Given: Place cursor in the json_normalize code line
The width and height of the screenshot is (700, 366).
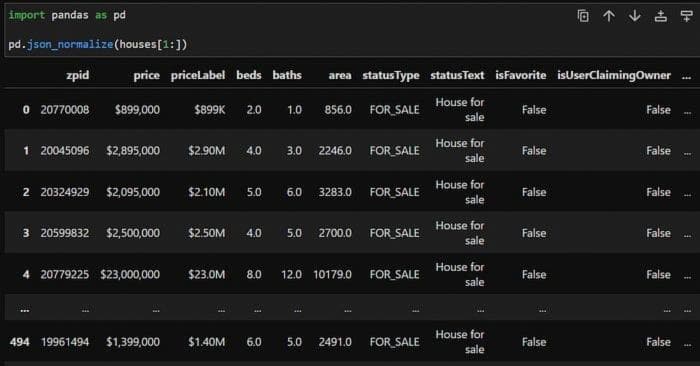Looking at the screenshot, I should [98, 44].
